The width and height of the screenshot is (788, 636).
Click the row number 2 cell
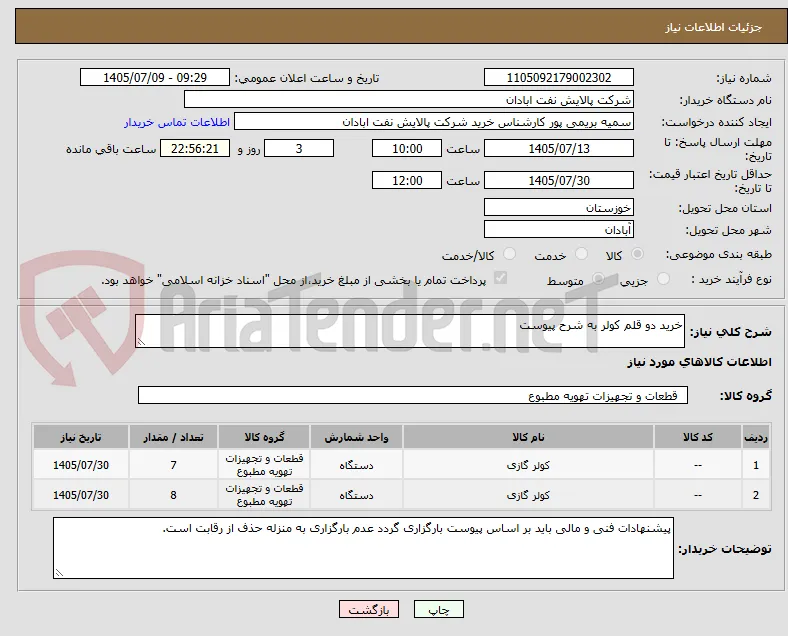(x=756, y=495)
